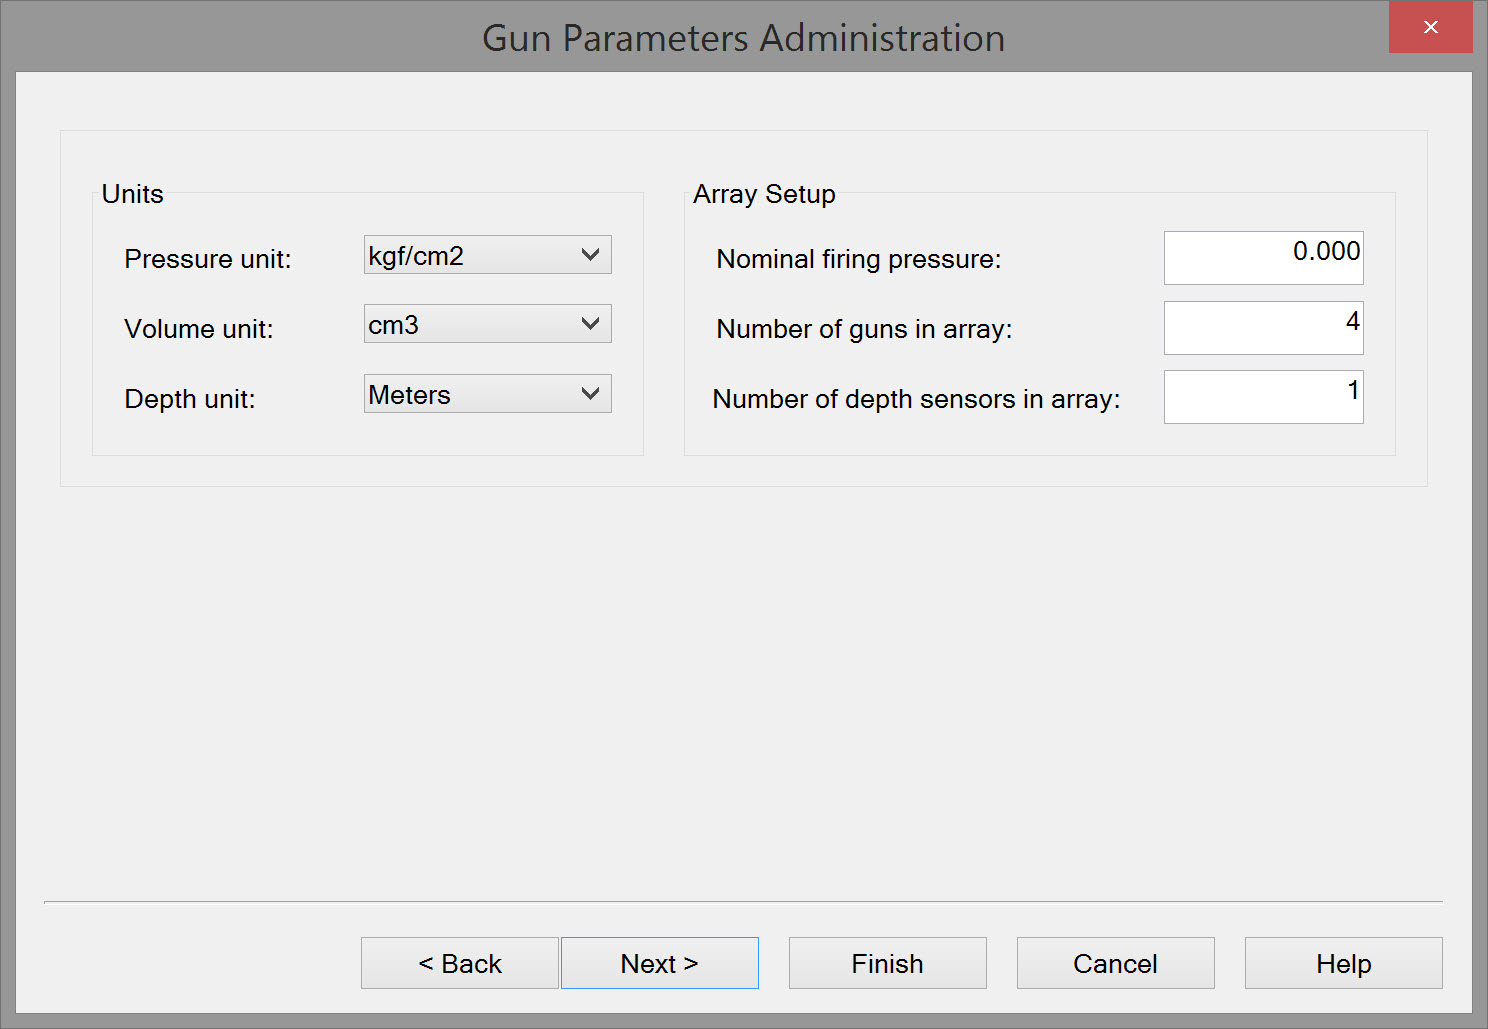Click the Gun Parameters Administration title bar
The image size is (1488, 1029).
pyautogui.click(x=743, y=38)
